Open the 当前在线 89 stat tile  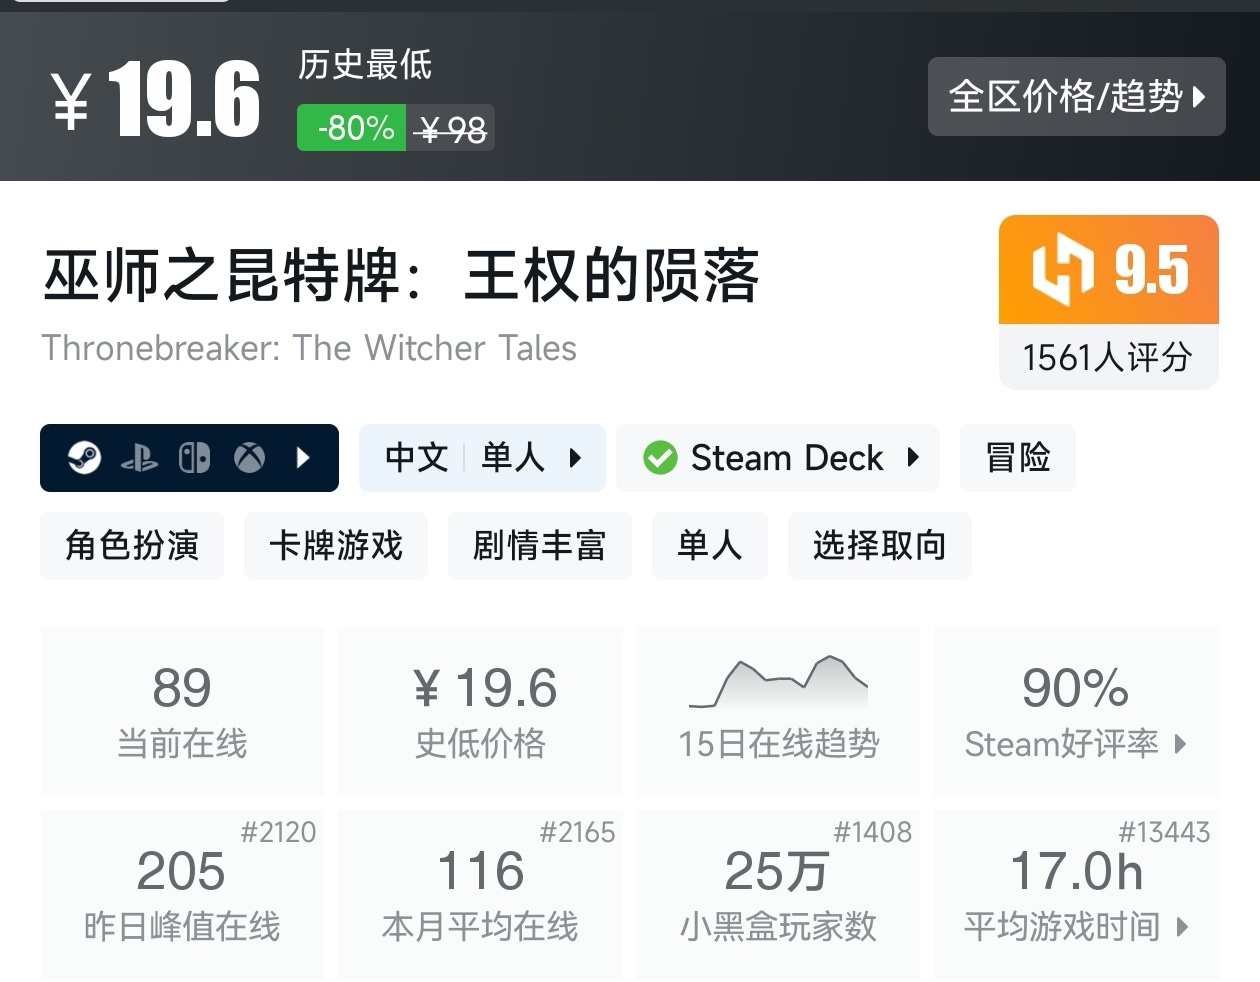182,712
